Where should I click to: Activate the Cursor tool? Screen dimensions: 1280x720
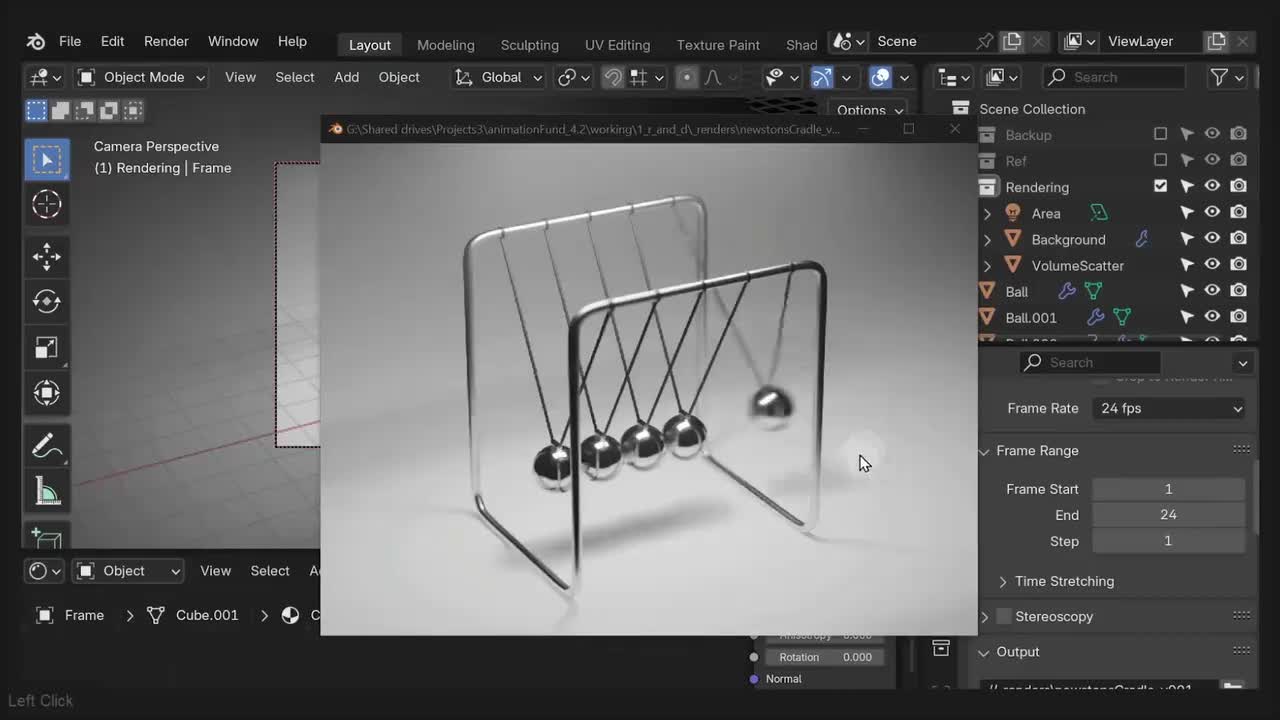click(47, 204)
